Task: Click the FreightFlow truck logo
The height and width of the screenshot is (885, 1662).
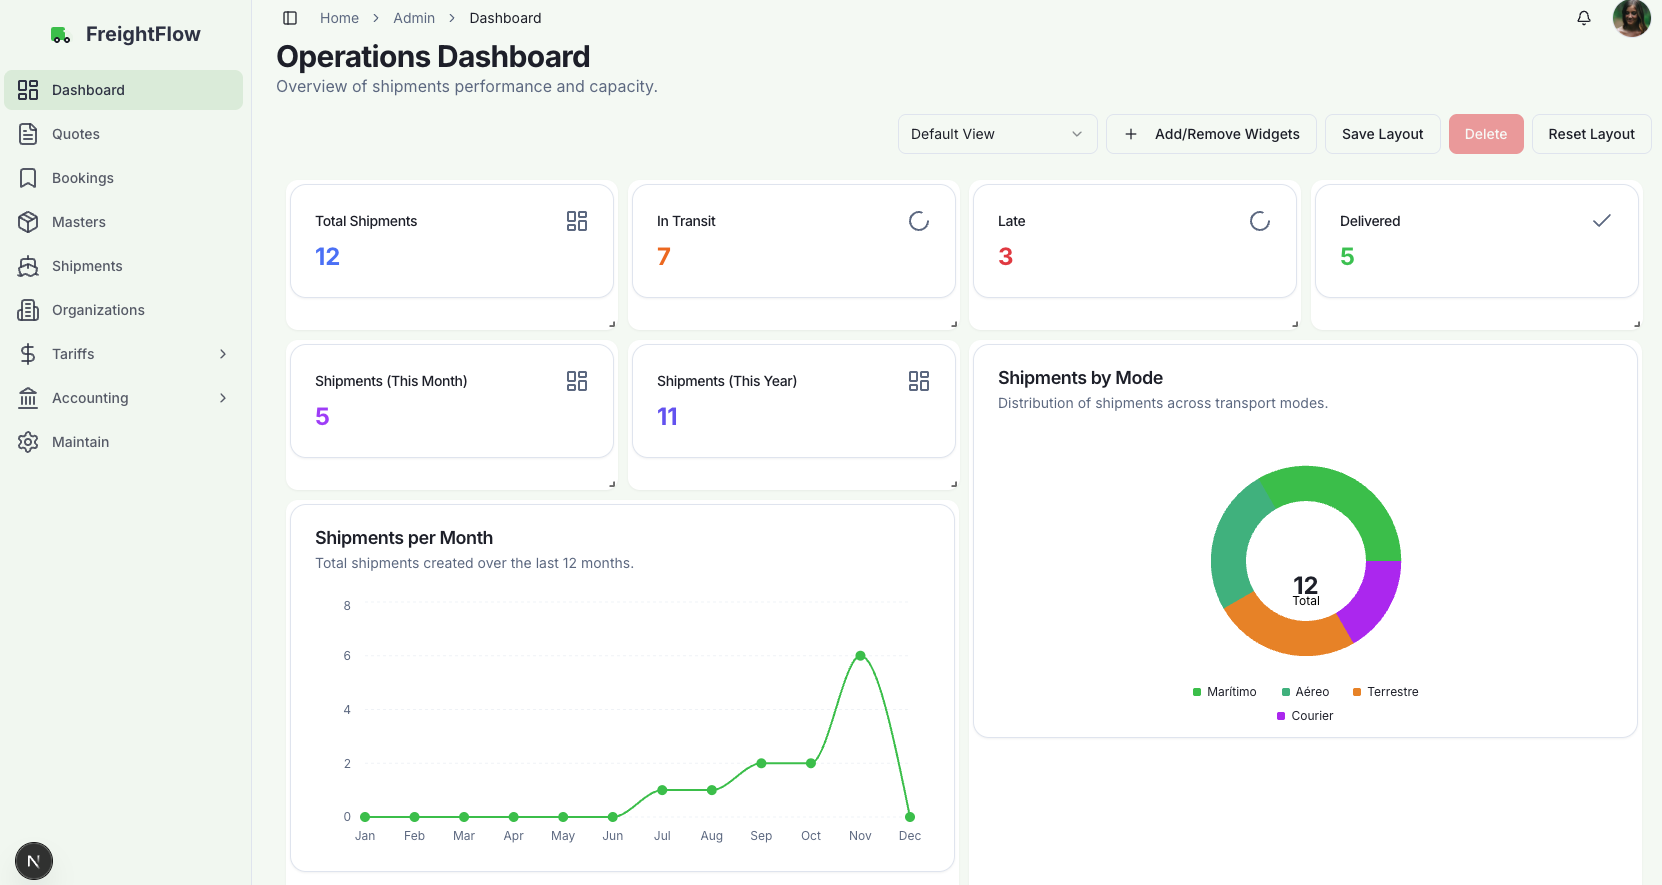Action: pos(60,35)
